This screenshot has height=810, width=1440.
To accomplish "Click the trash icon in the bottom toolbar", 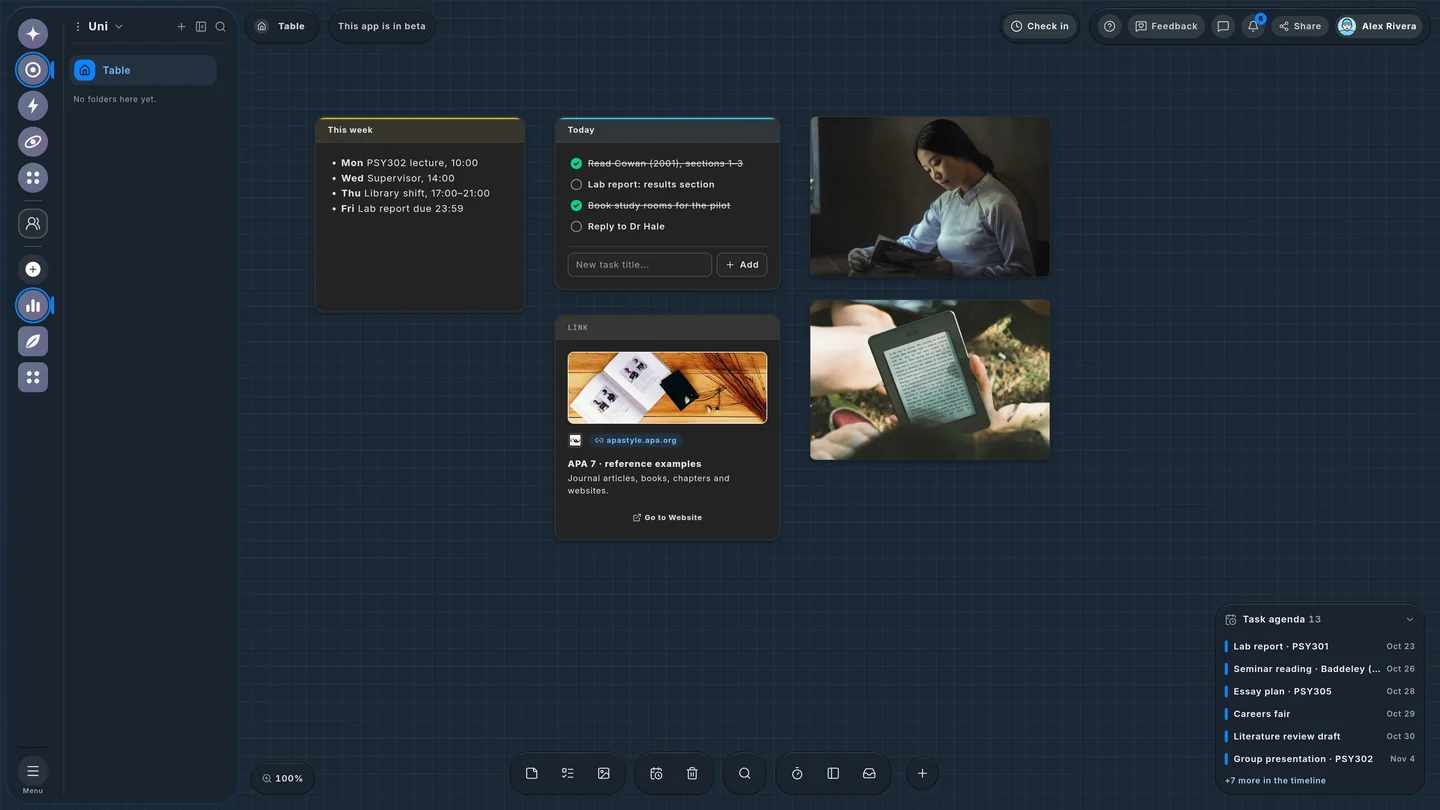I will [692, 774].
